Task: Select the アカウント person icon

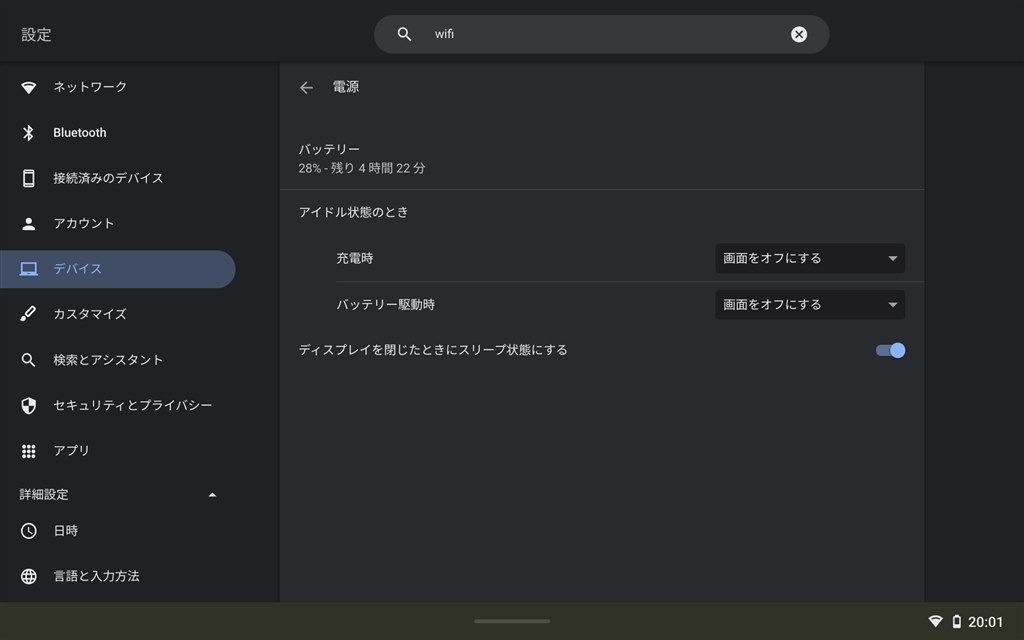Action: (28, 223)
